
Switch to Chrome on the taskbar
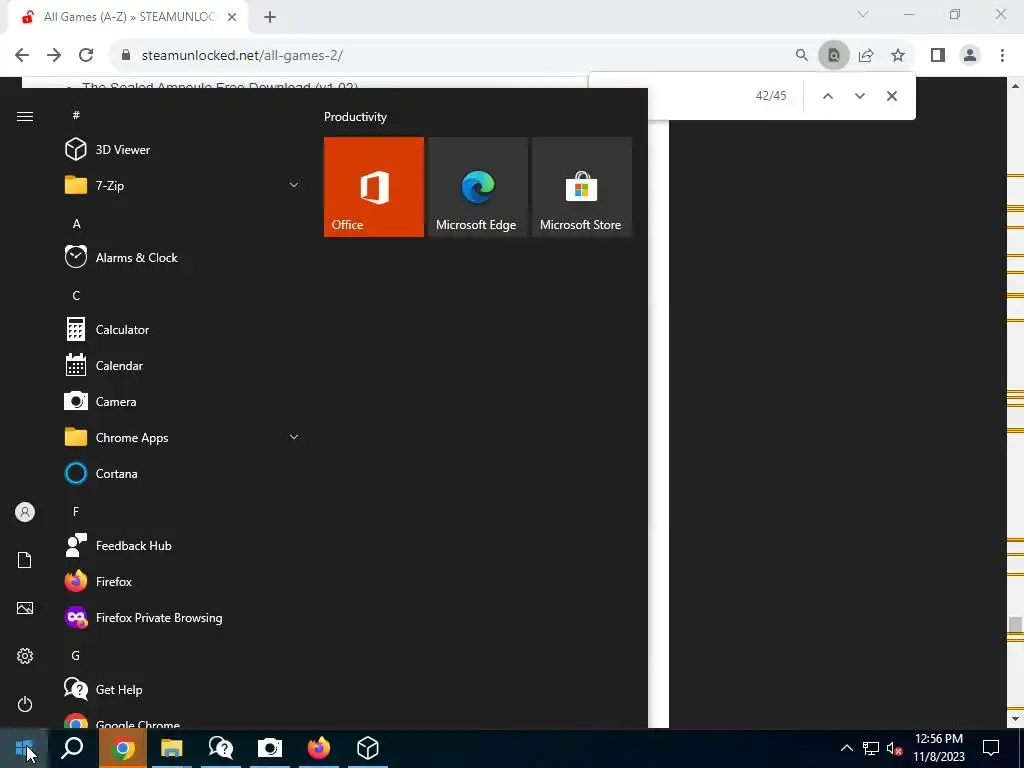tap(122, 748)
